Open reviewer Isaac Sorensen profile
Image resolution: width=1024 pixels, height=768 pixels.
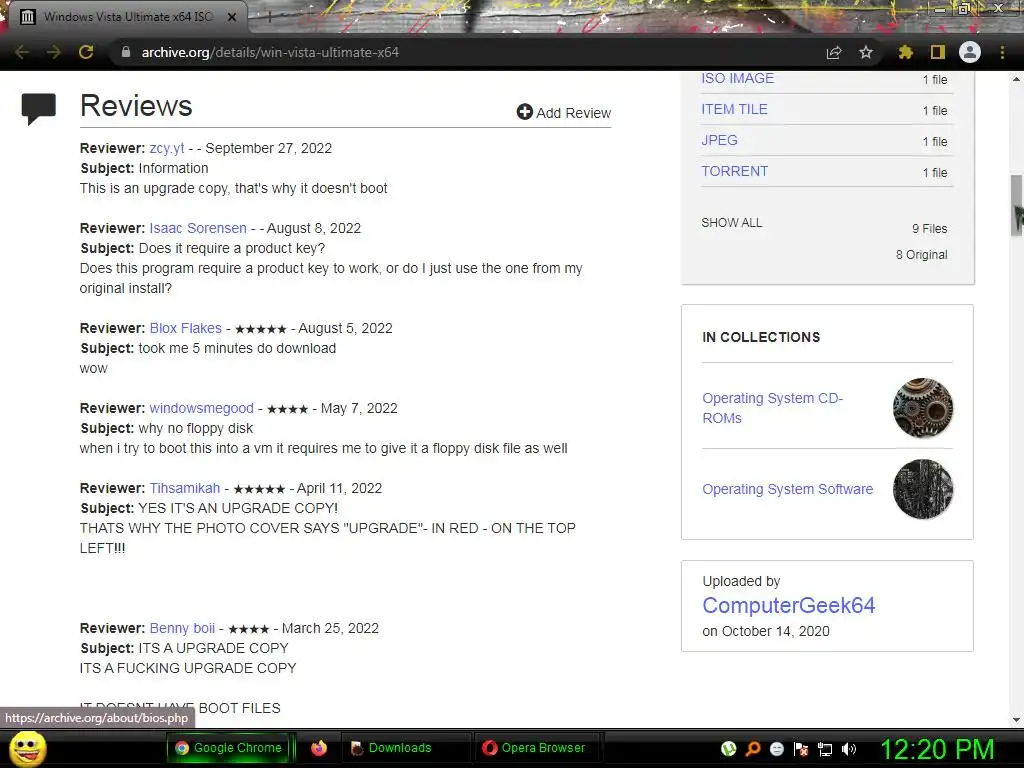click(x=198, y=228)
